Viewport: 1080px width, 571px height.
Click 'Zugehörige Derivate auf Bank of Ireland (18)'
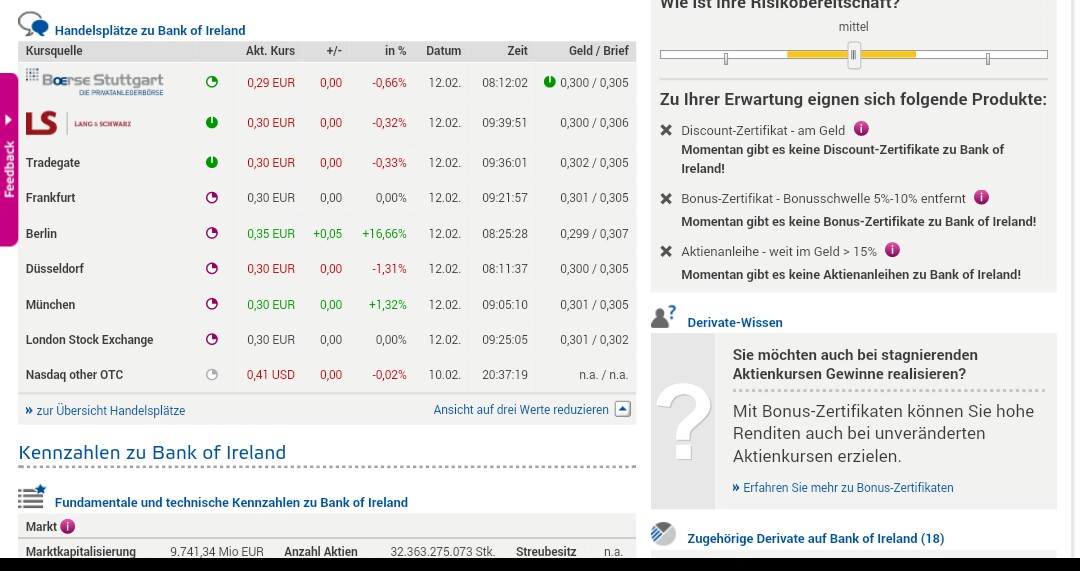pos(816,539)
